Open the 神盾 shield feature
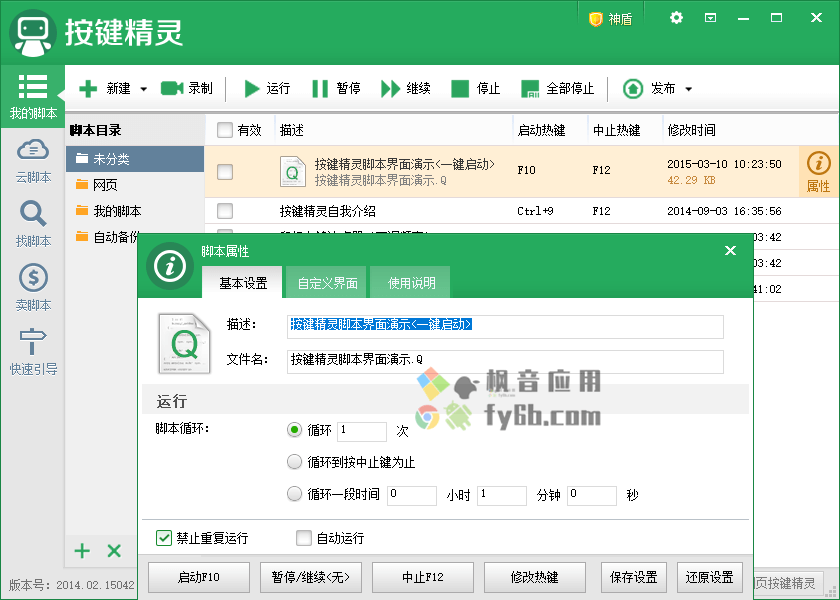 (611, 19)
